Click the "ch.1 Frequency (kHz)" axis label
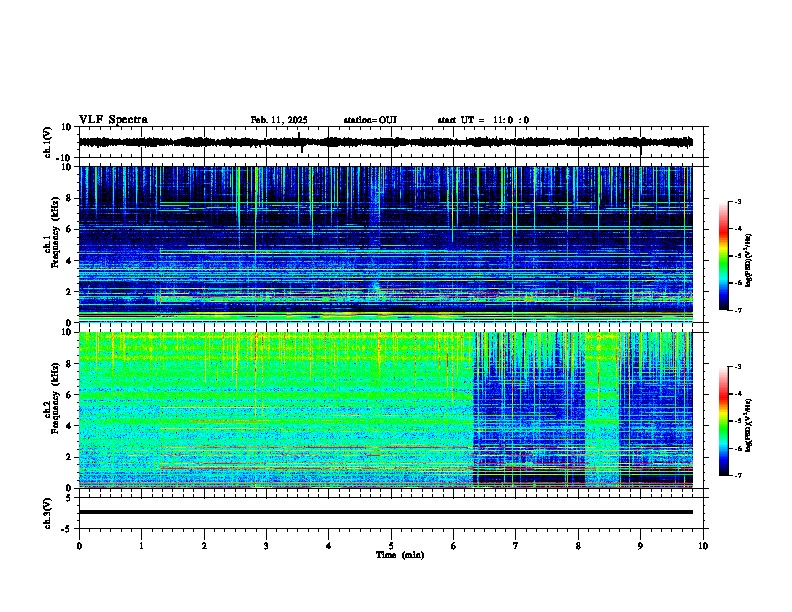Screen dimensions: 792x612 [52, 233]
